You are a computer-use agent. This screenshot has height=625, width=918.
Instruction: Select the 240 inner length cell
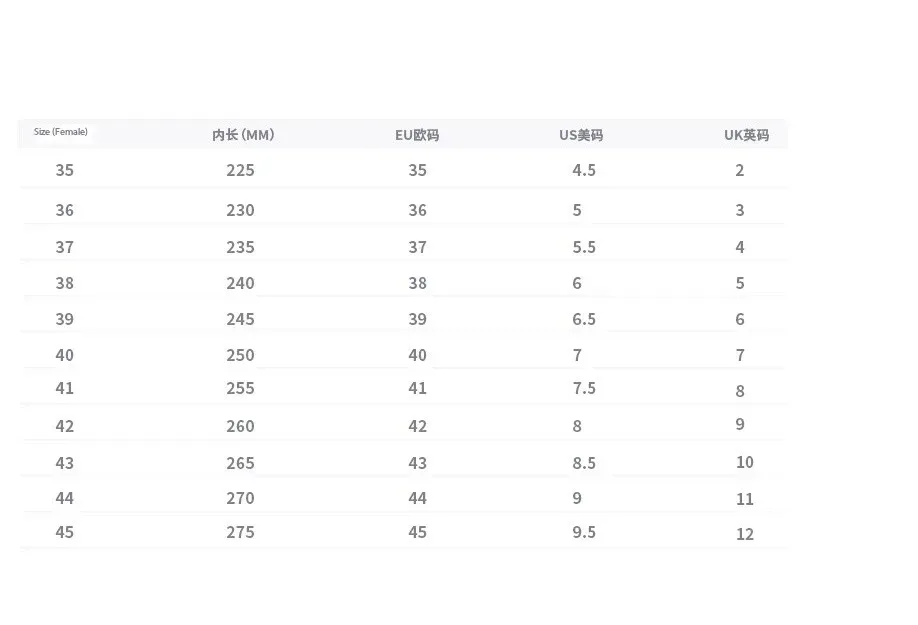[x=240, y=283]
